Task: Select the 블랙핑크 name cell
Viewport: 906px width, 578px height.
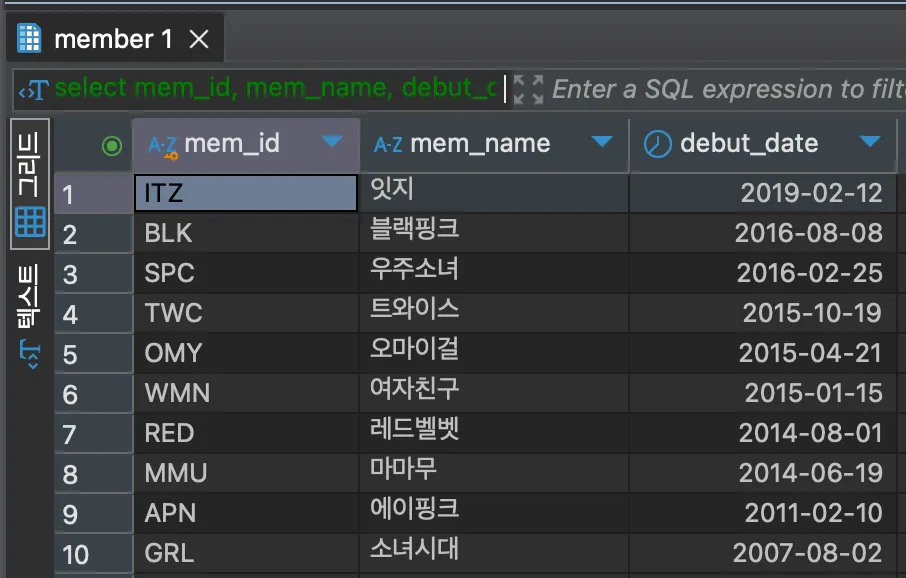Action: point(494,234)
